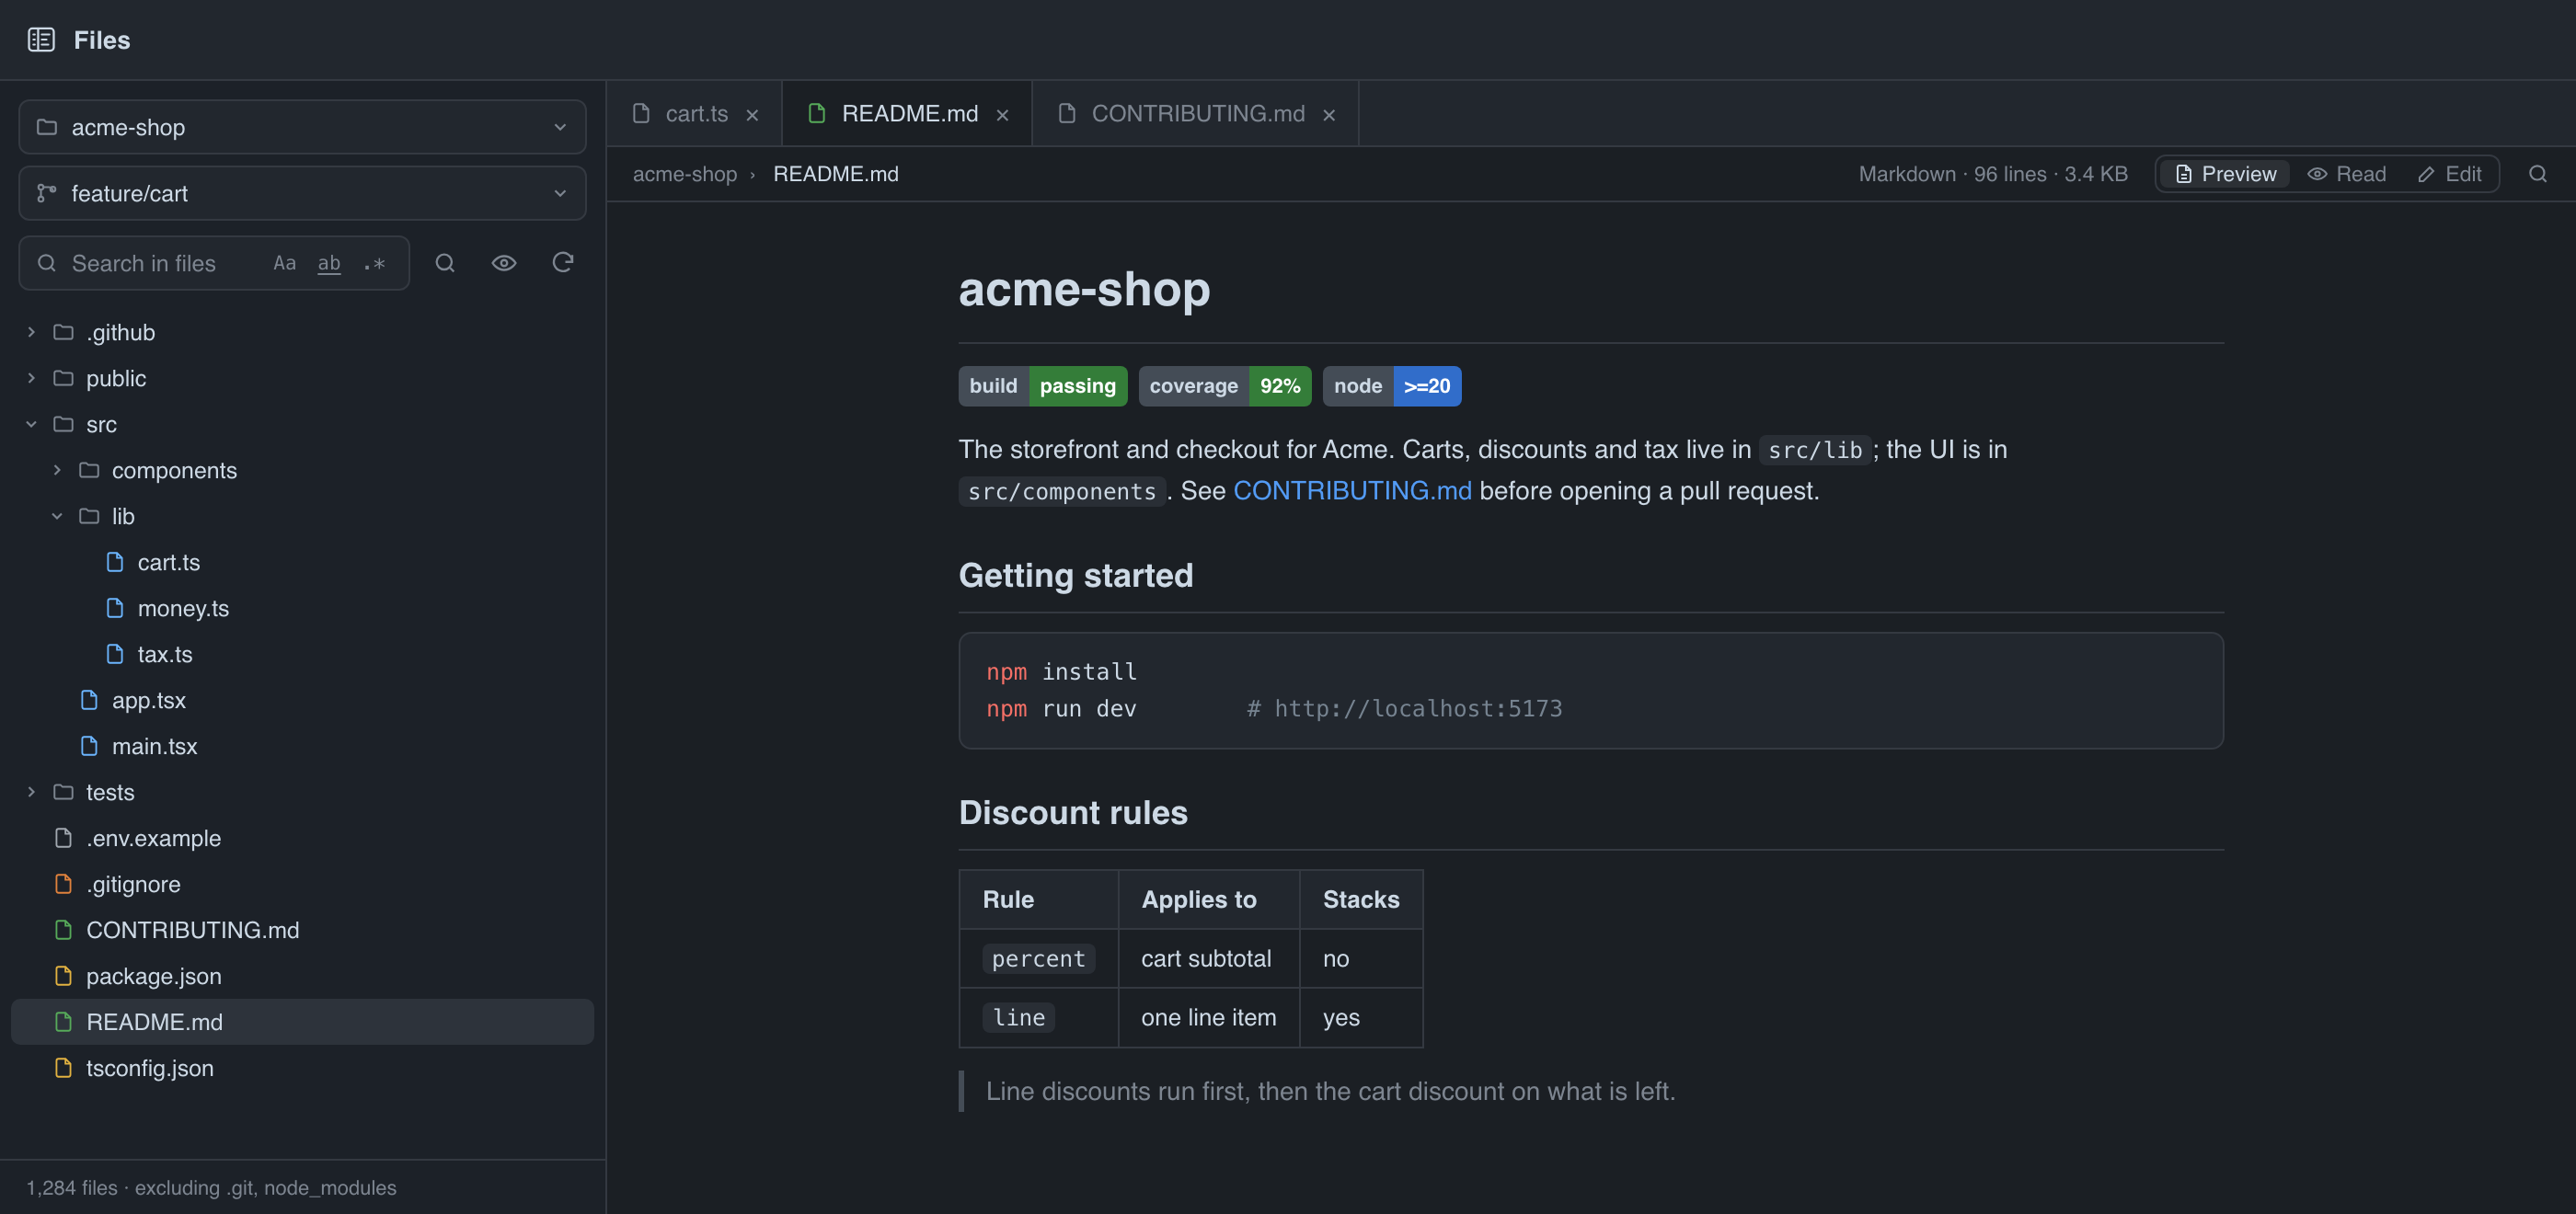
Task: Close the CONTRIBUTING.md tab
Action: 1329,115
